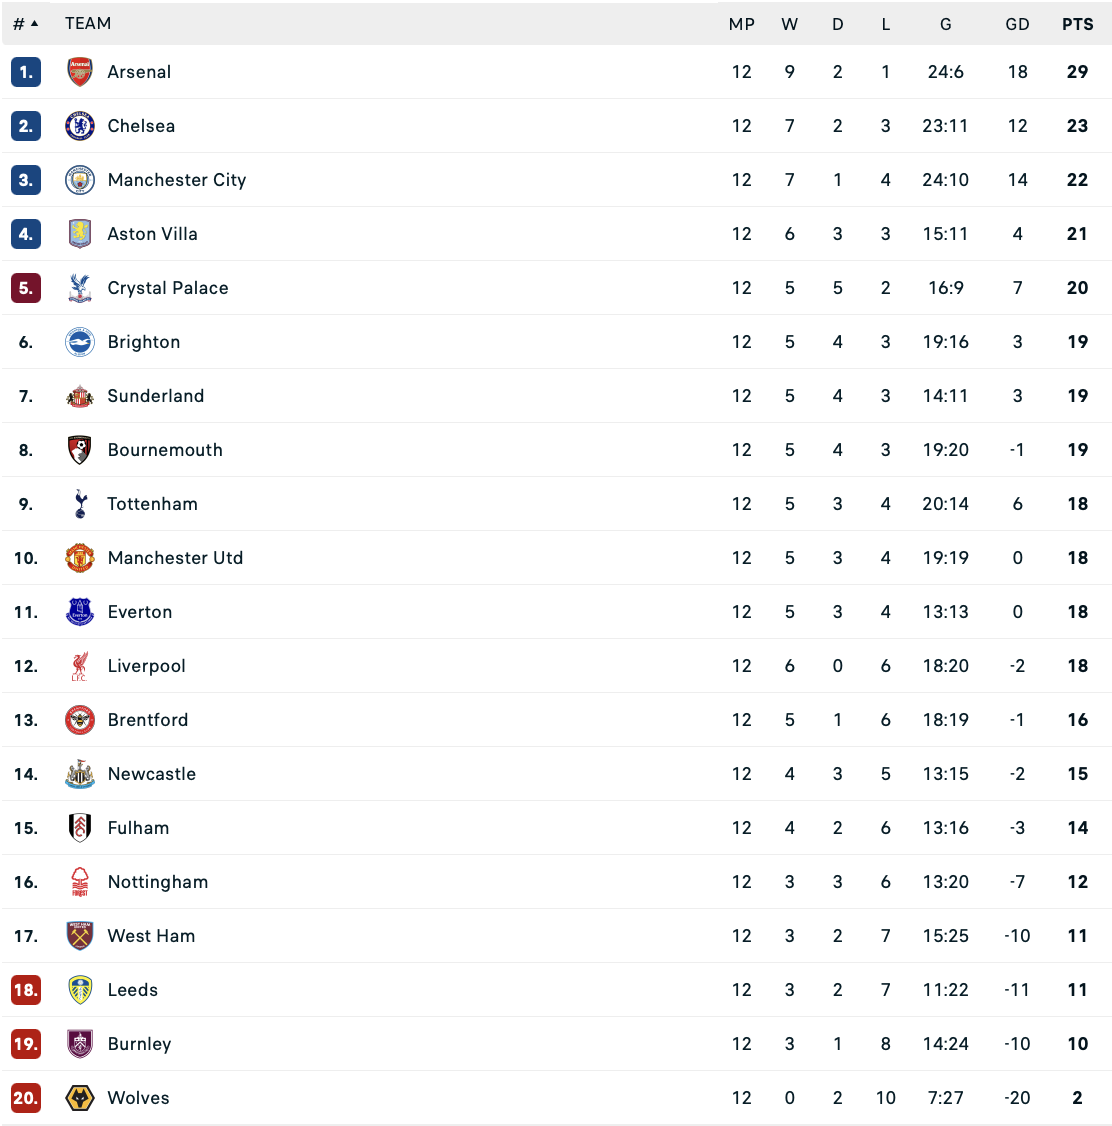Click the Tottenham cockerel crest icon
Image resolution: width=1112 pixels, height=1126 pixels.
tap(80, 504)
